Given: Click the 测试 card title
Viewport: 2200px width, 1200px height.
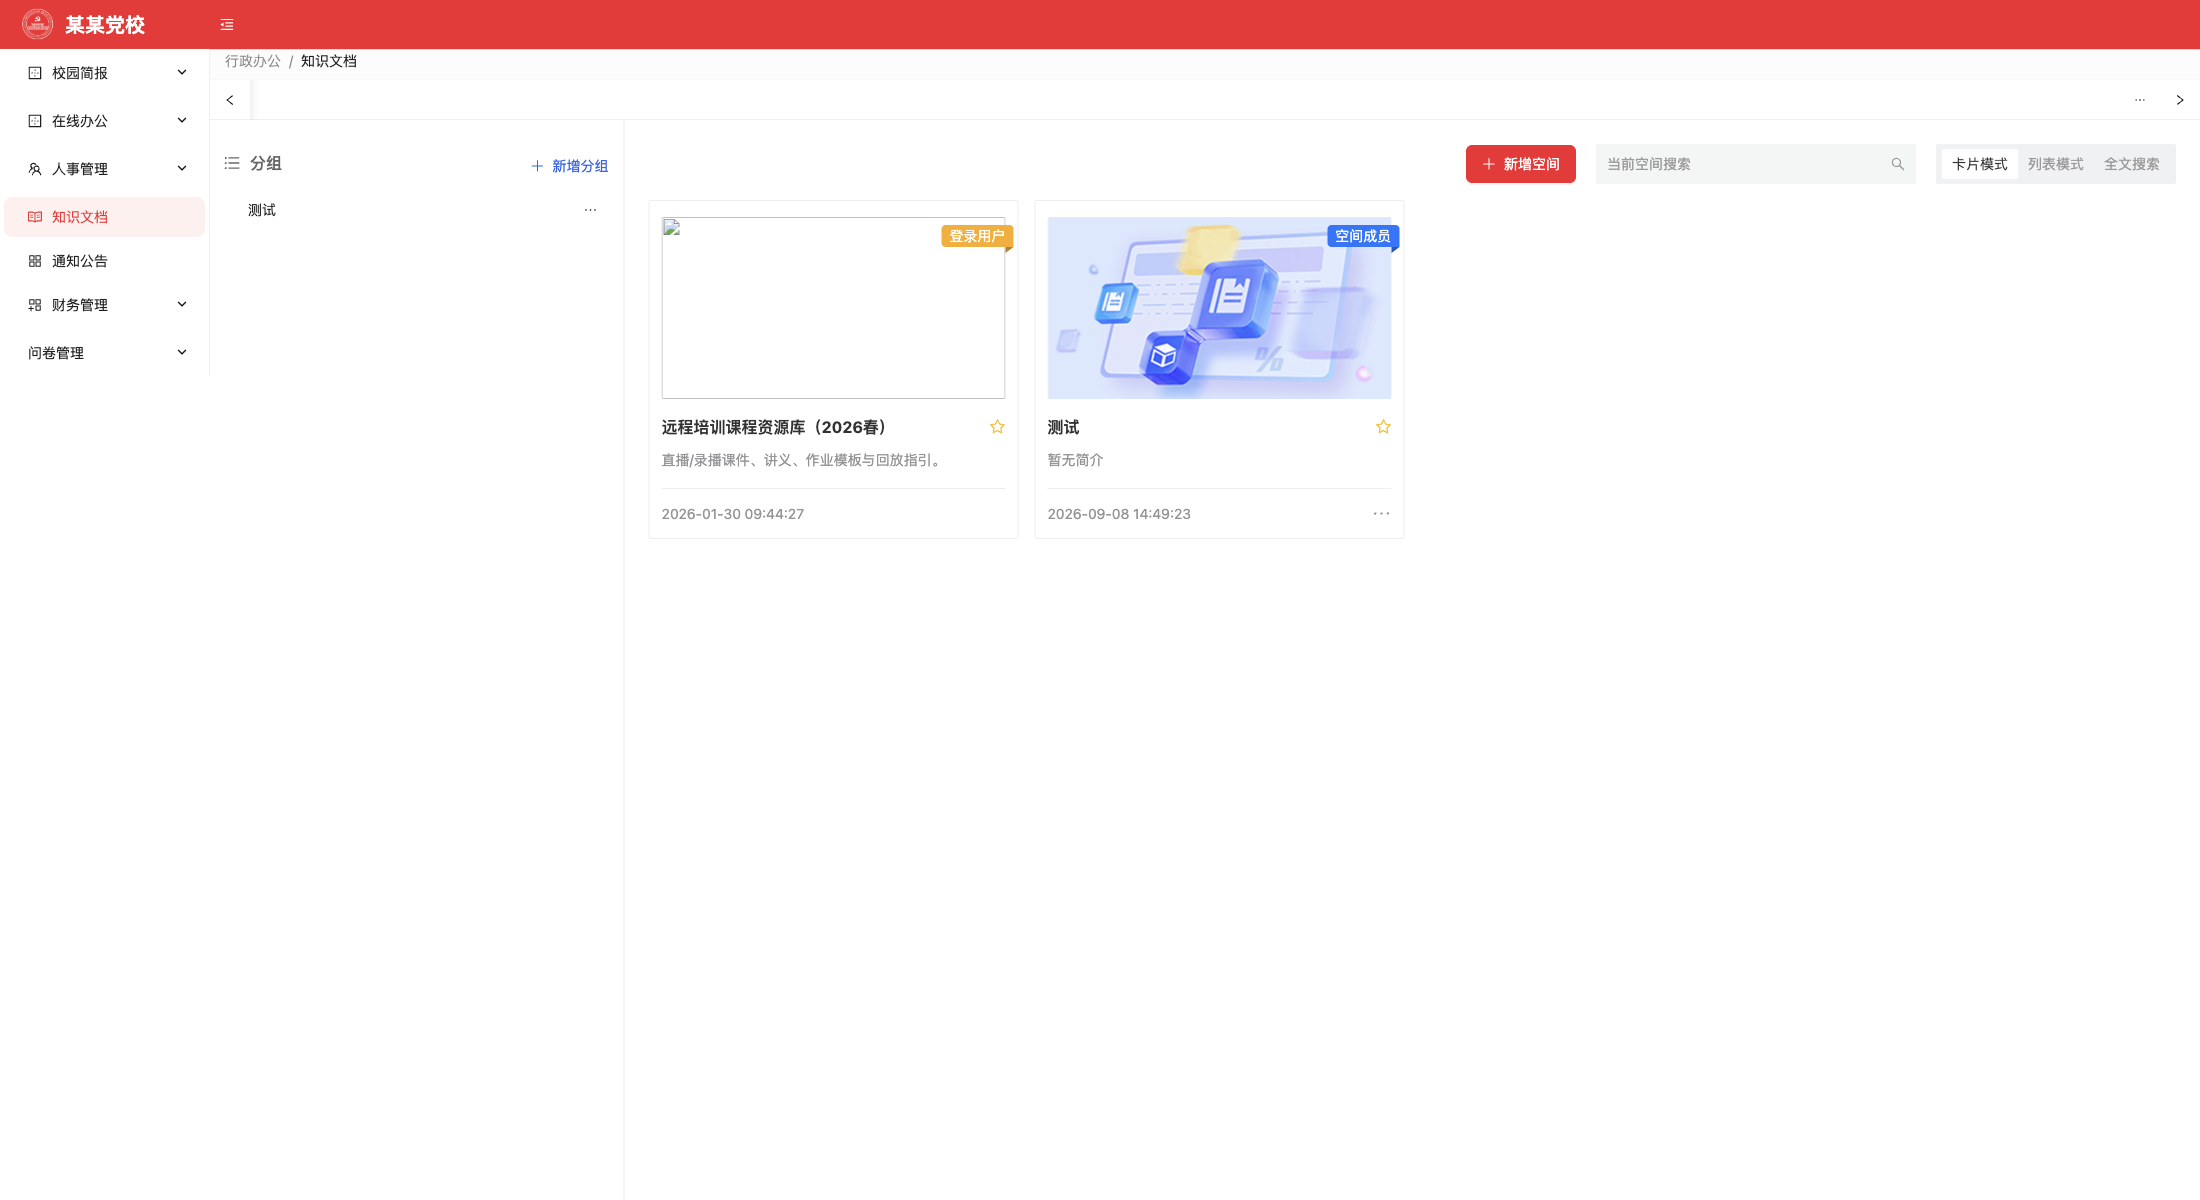Looking at the screenshot, I should coord(1063,427).
